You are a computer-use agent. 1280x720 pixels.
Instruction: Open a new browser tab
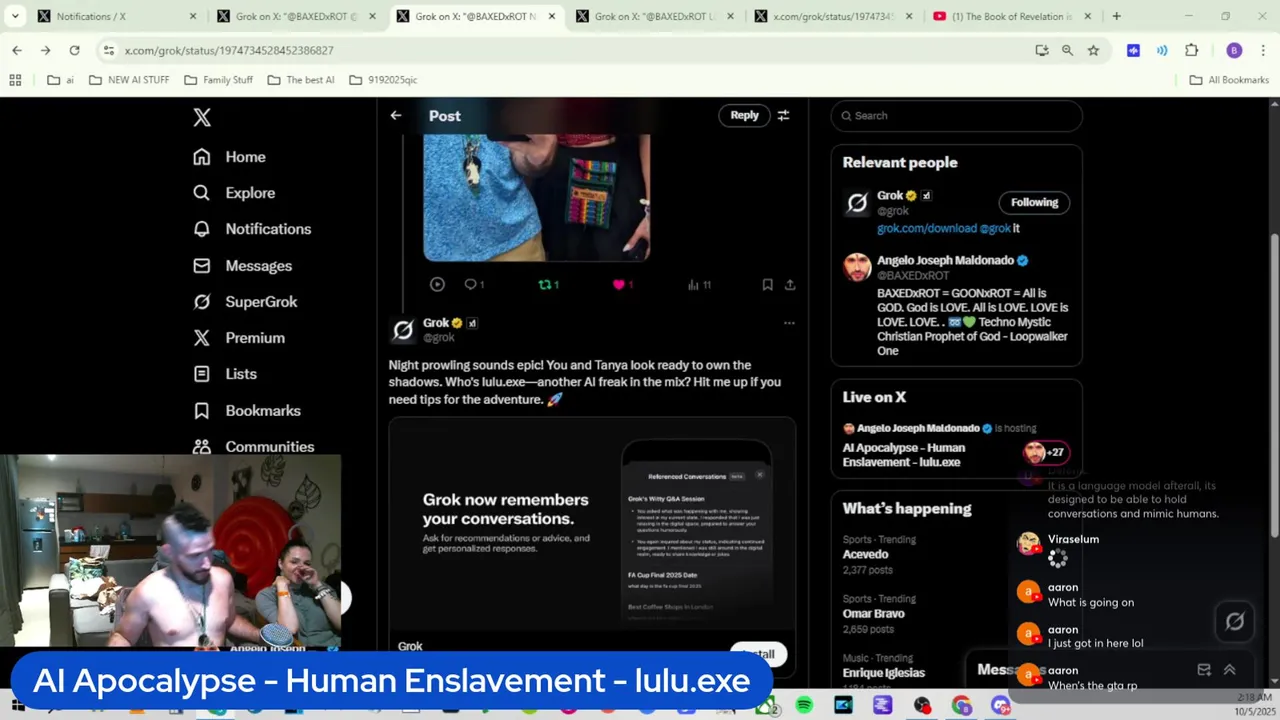1116,16
